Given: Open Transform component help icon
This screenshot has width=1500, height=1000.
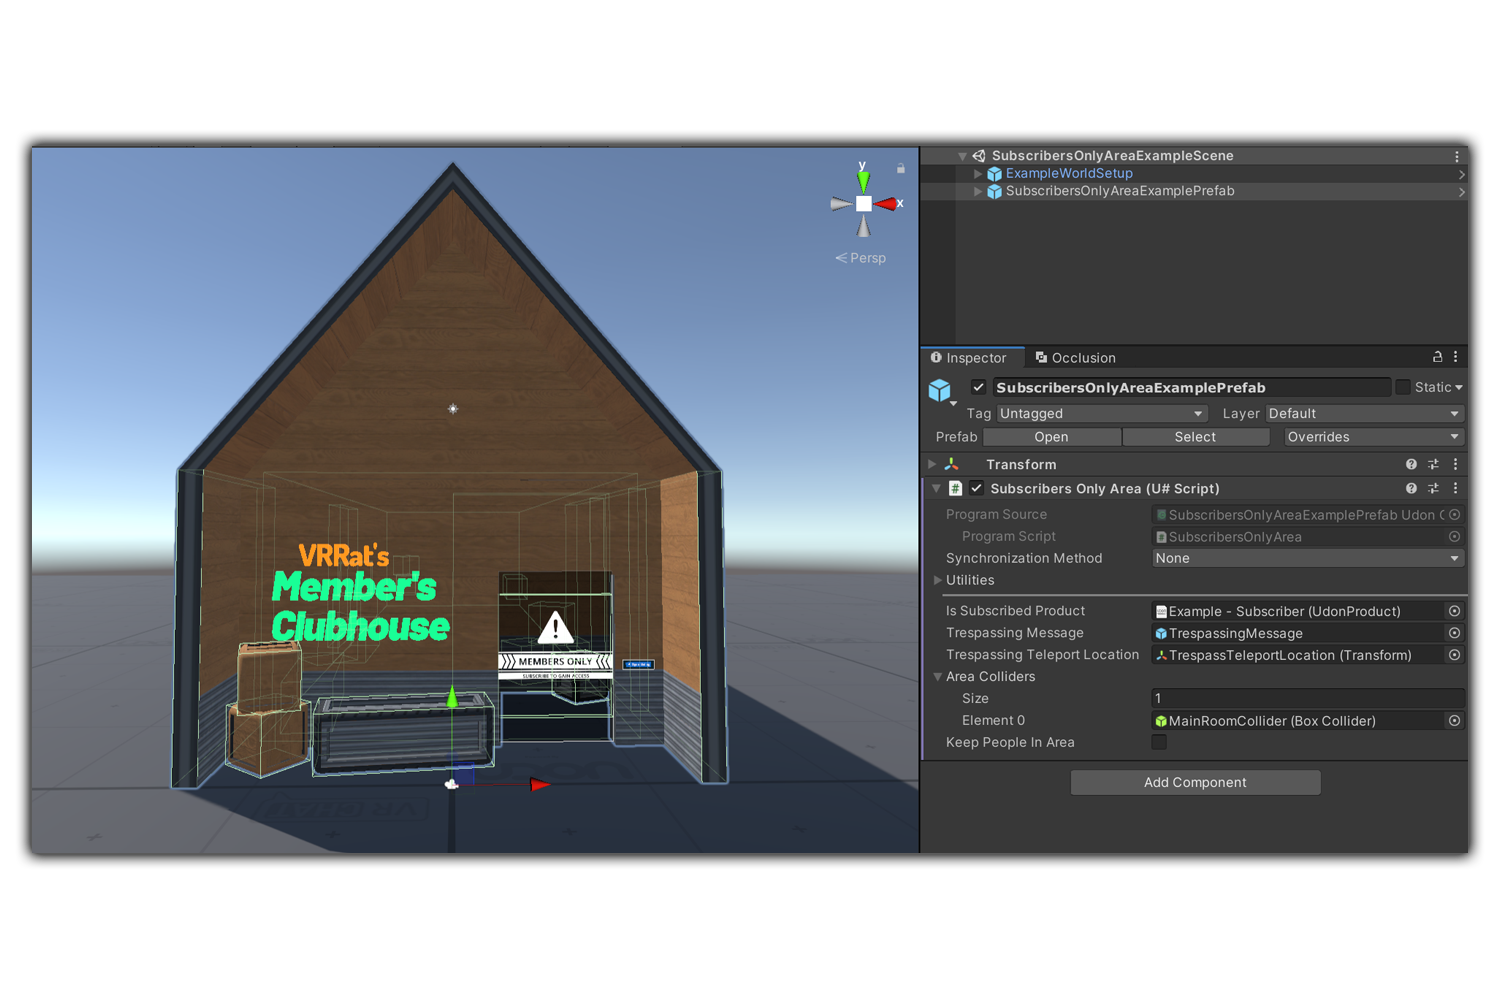Looking at the screenshot, I should [1411, 464].
